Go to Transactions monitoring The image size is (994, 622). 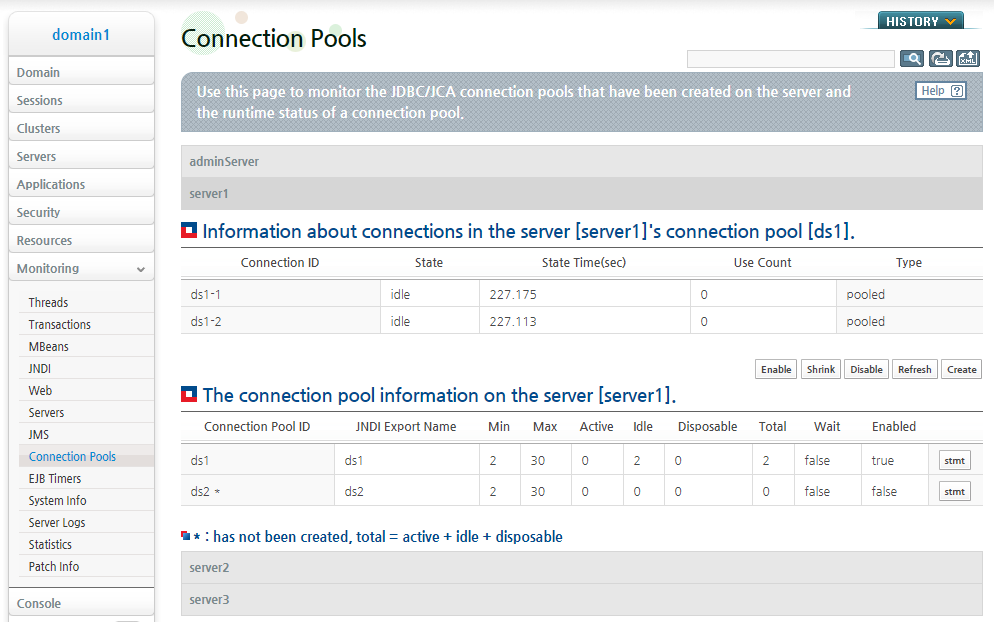pyautogui.click(x=60, y=325)
